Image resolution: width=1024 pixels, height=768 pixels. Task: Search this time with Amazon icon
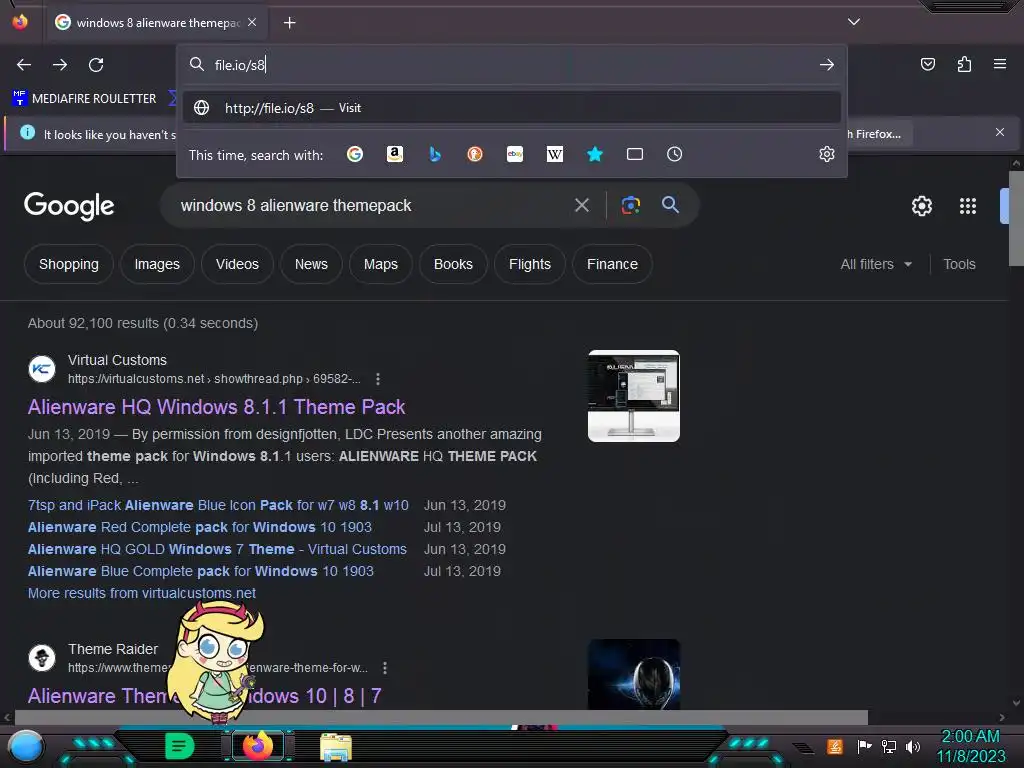[x=394, y=154]
